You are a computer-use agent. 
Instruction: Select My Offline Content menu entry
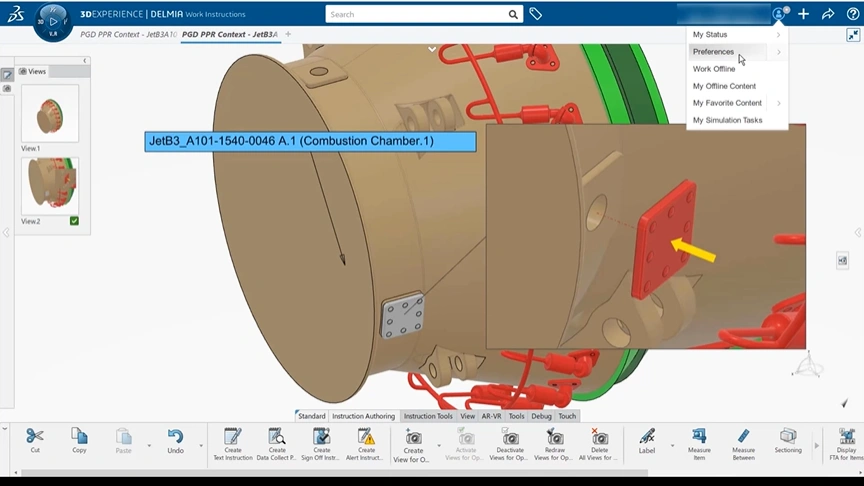click(724, 86)
